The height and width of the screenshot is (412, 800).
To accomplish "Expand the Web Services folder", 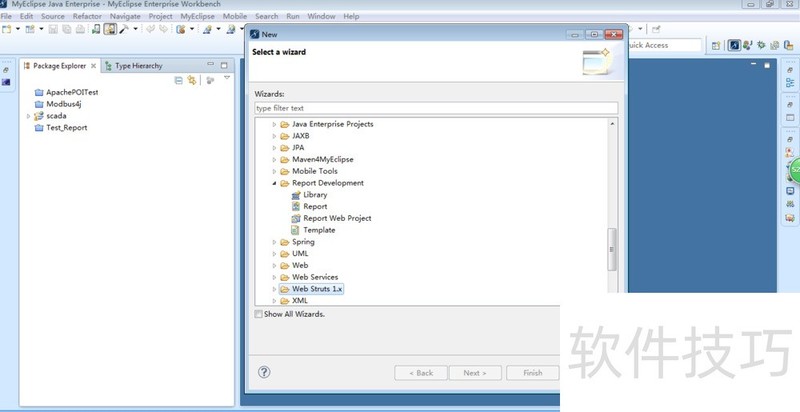I will tap(274, 277).
